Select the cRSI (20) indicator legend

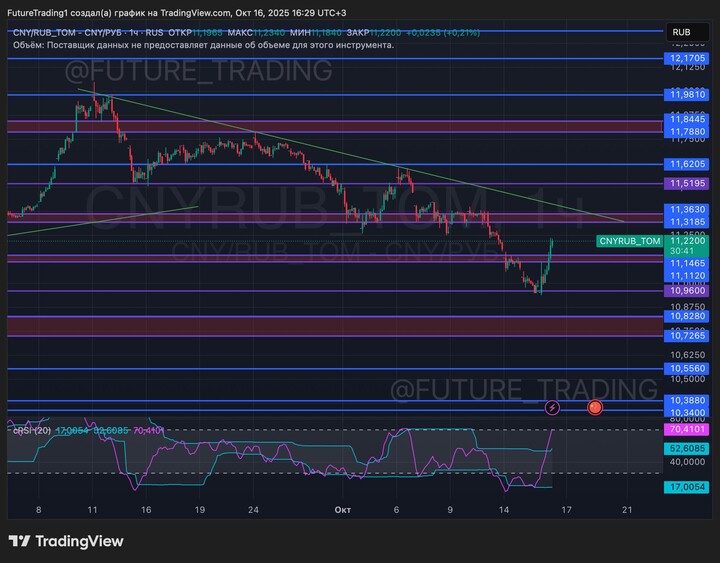[30, 430]
